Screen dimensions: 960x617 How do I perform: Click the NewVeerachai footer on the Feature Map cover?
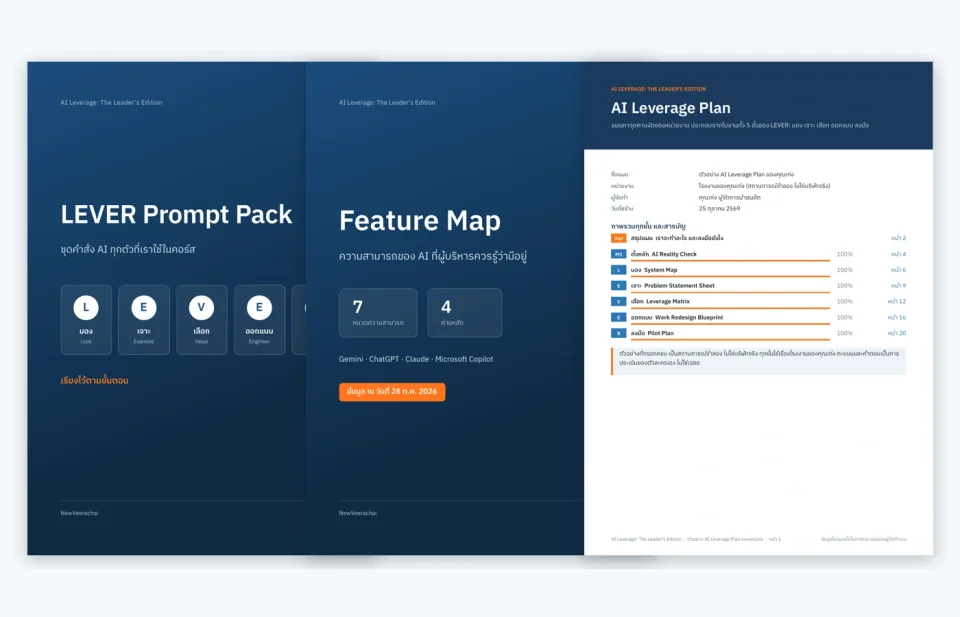(x=358, y=513)
